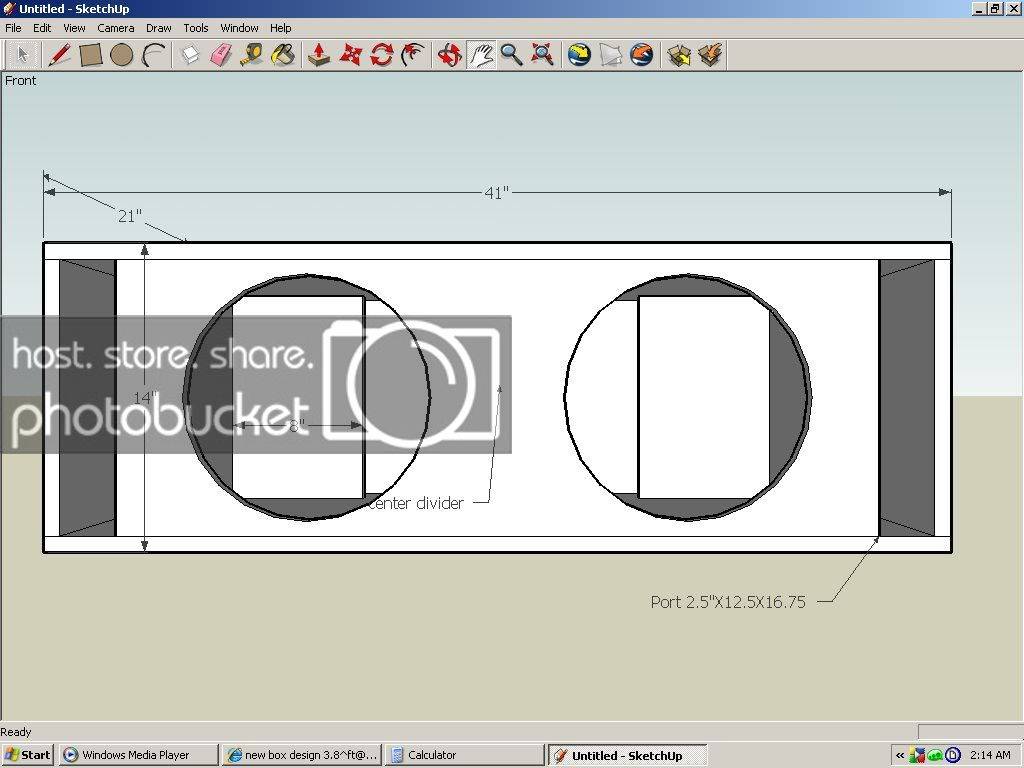This screenshot has width=1024, height=768.
Task: Click the Zoom Extents tool
Action: click(x=543, y=55)
